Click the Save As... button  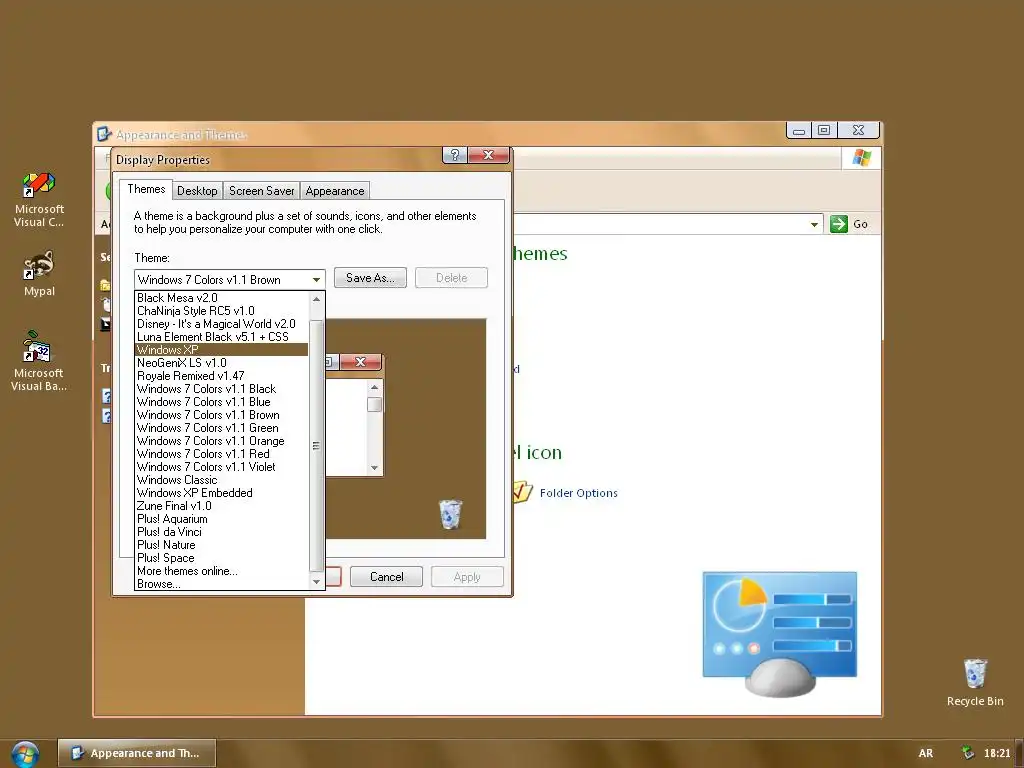pos(370,278)
